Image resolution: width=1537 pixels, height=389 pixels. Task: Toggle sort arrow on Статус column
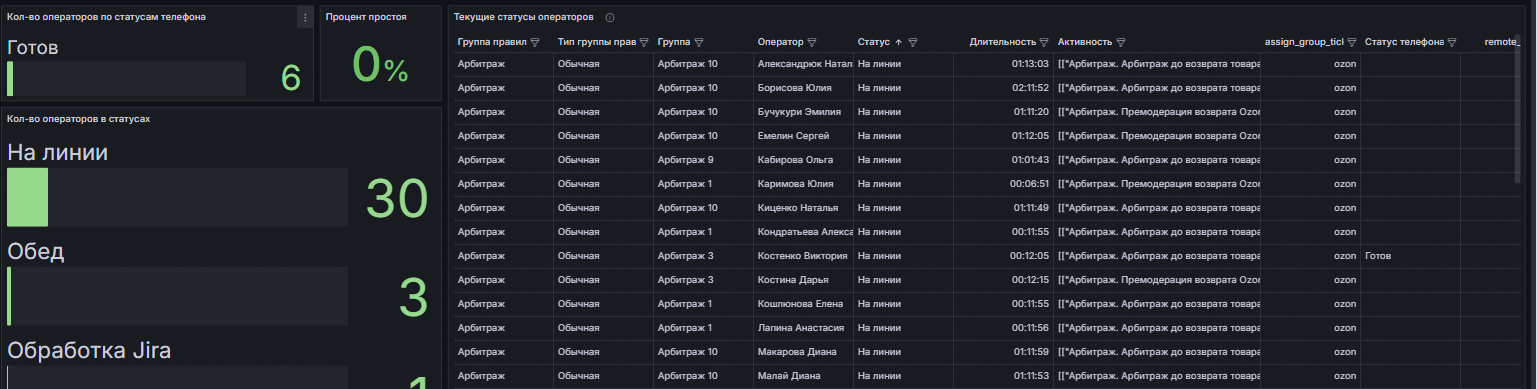(898, 42)
